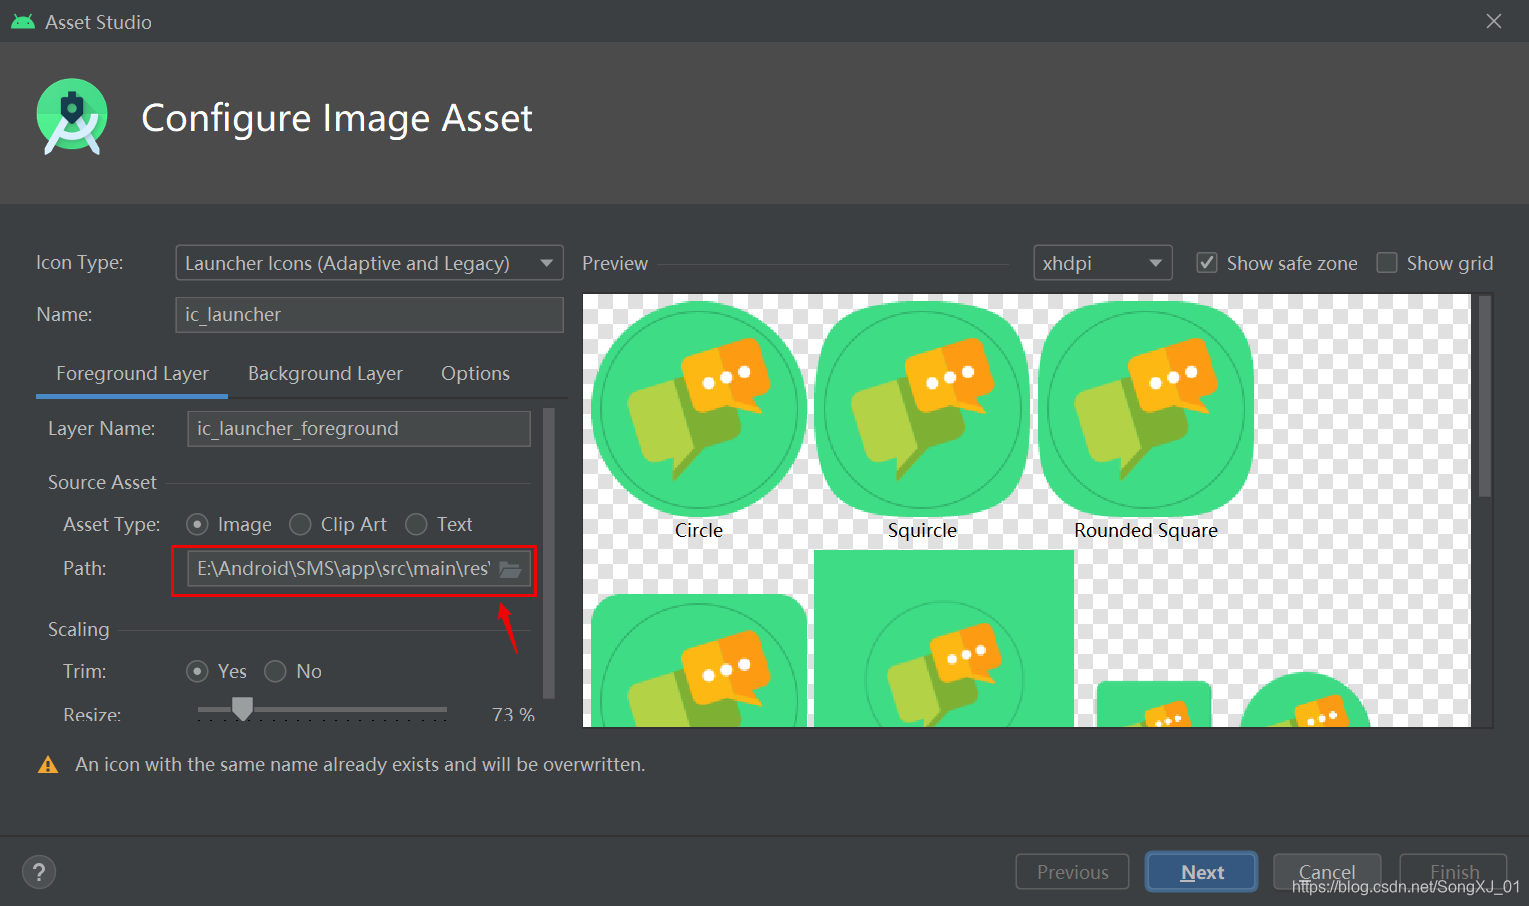Click the Android Studio logo in header
This screenshot has height=906, width=1529.
[72, 117]
